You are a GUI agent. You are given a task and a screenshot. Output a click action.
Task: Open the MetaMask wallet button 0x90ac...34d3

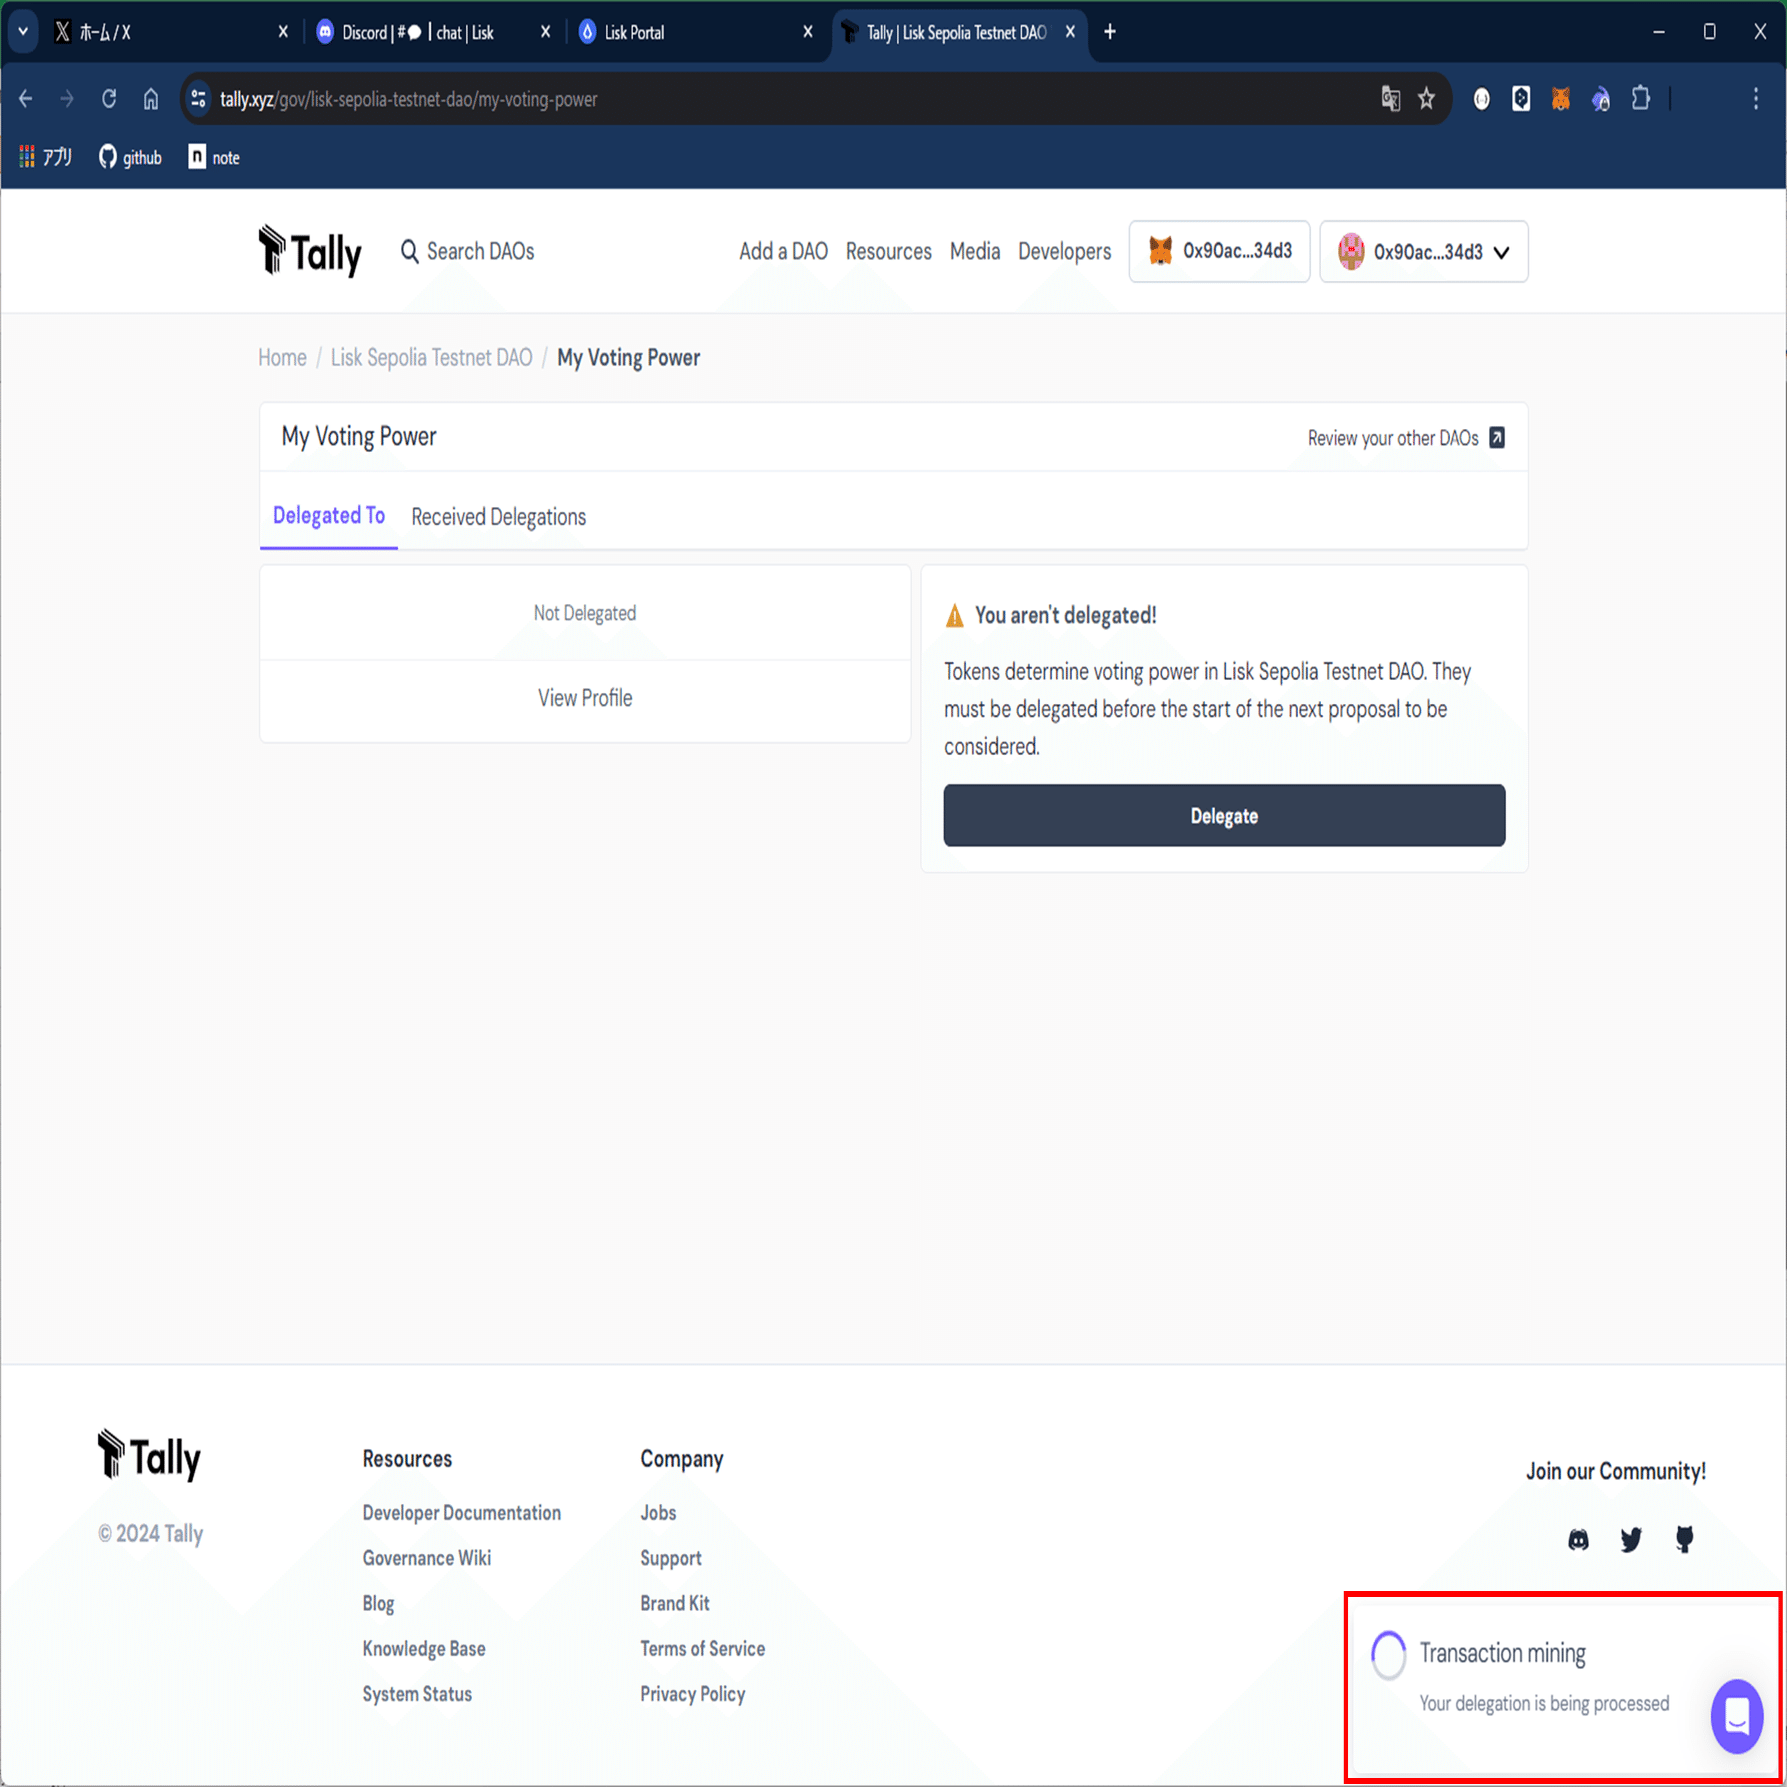[x=1219, y=251]
